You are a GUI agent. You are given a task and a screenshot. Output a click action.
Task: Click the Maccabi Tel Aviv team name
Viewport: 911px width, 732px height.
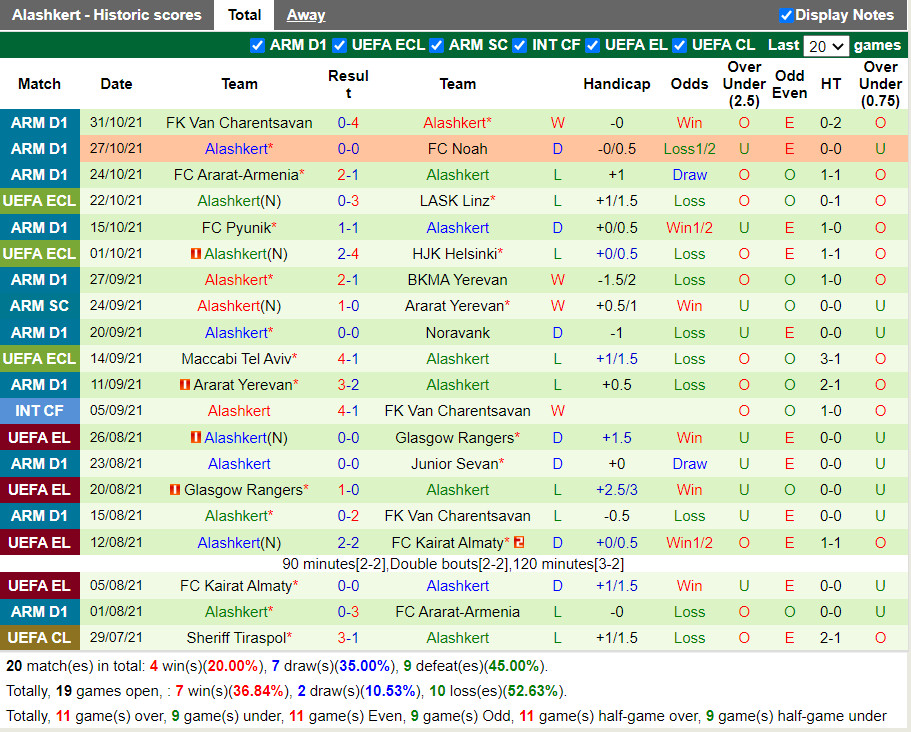[238, 359]
